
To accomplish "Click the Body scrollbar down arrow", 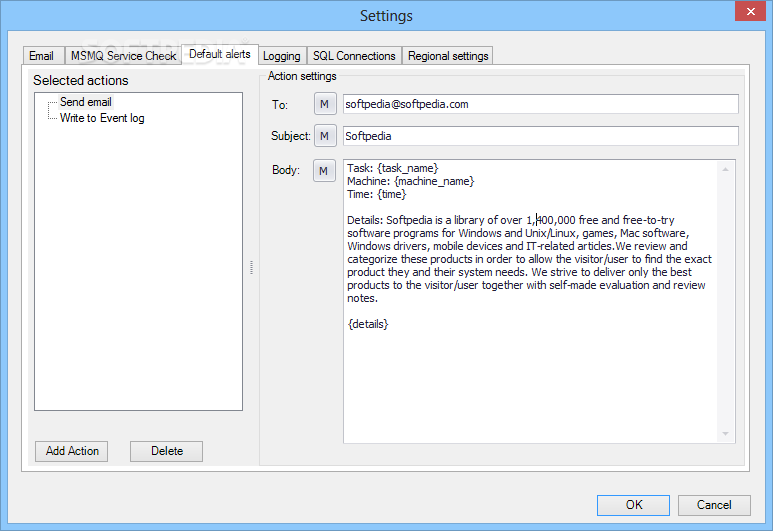I will [x=725, y=434].
